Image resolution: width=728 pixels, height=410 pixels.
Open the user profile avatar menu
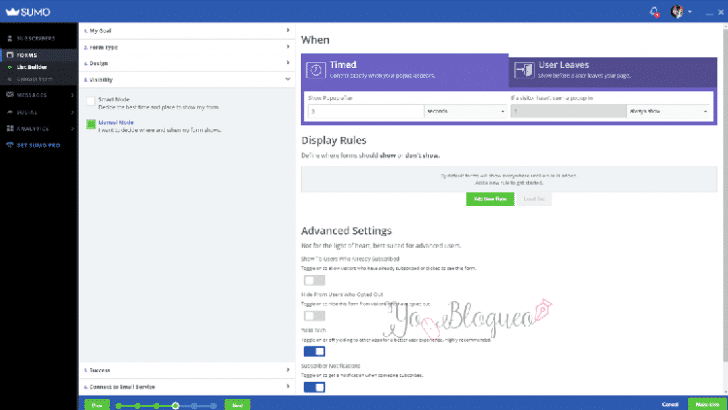[x=676, y=11]
